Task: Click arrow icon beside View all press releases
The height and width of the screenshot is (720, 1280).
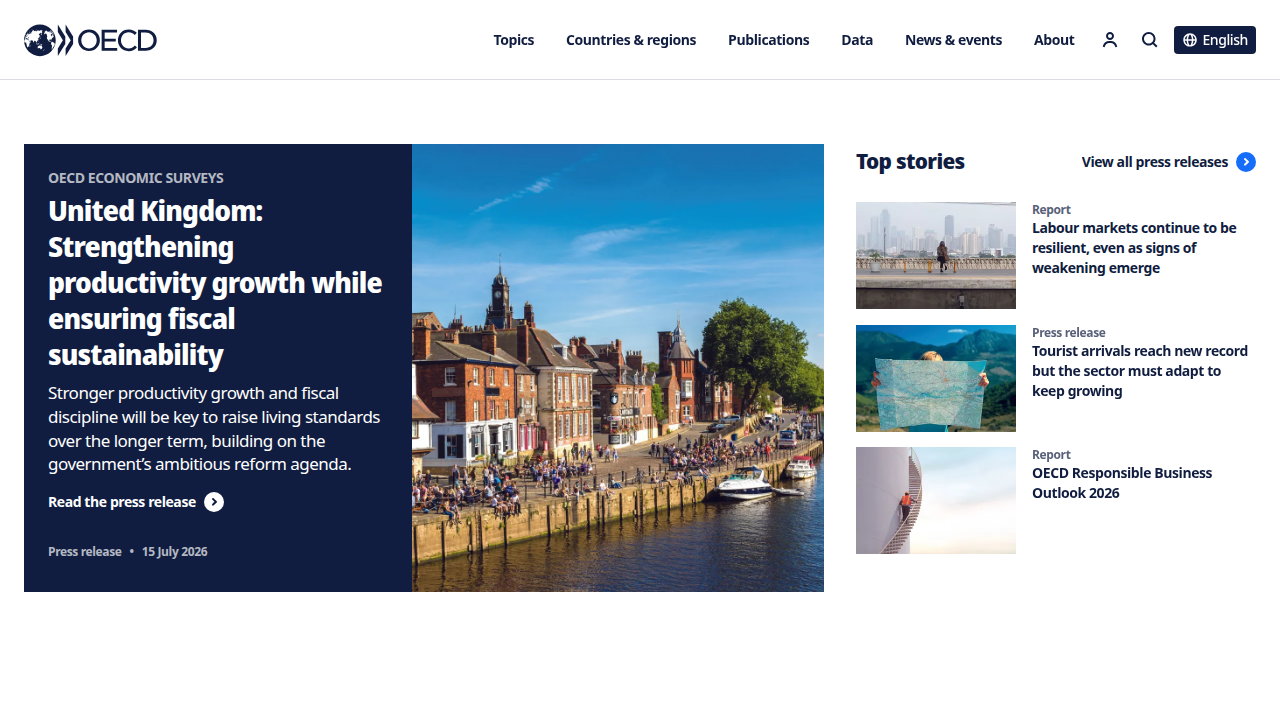Action: (1246, 162)
